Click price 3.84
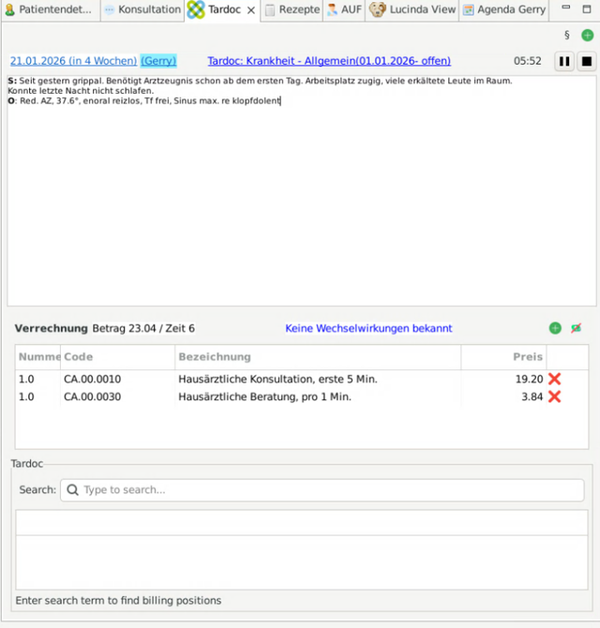600x628 pixels. tap(532, 397)
